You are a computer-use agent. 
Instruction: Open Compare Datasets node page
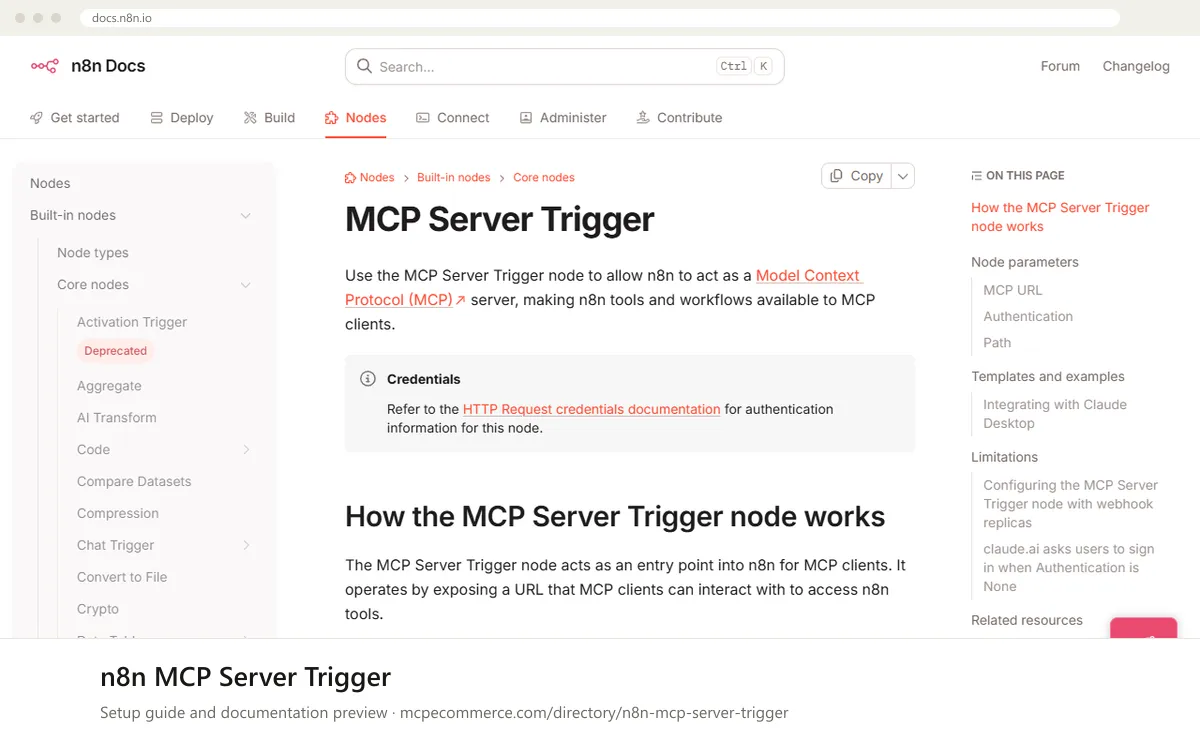[x=134, y=482]
